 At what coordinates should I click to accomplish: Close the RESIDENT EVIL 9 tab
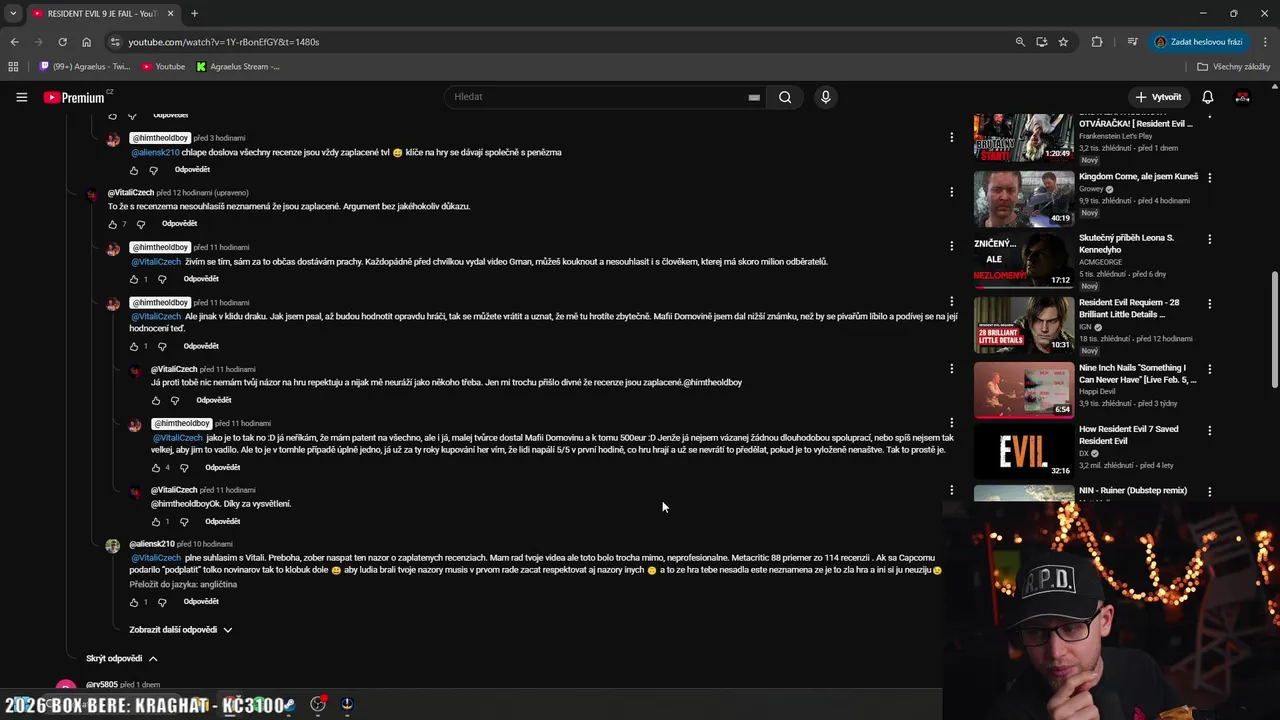click(170, 13)
